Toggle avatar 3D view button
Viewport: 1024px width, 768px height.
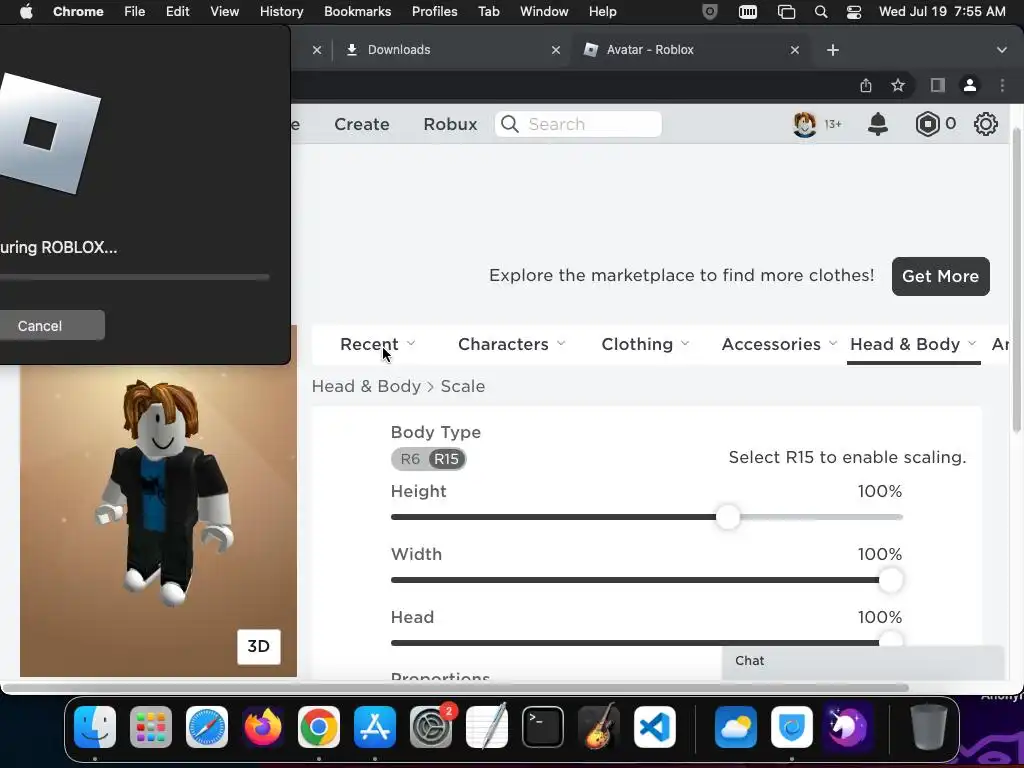pyautogui.click(x=259, y=647)
